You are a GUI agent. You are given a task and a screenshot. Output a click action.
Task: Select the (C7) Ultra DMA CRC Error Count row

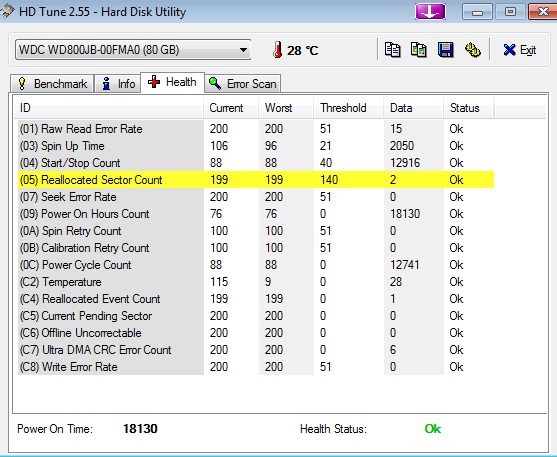point(256,350)
